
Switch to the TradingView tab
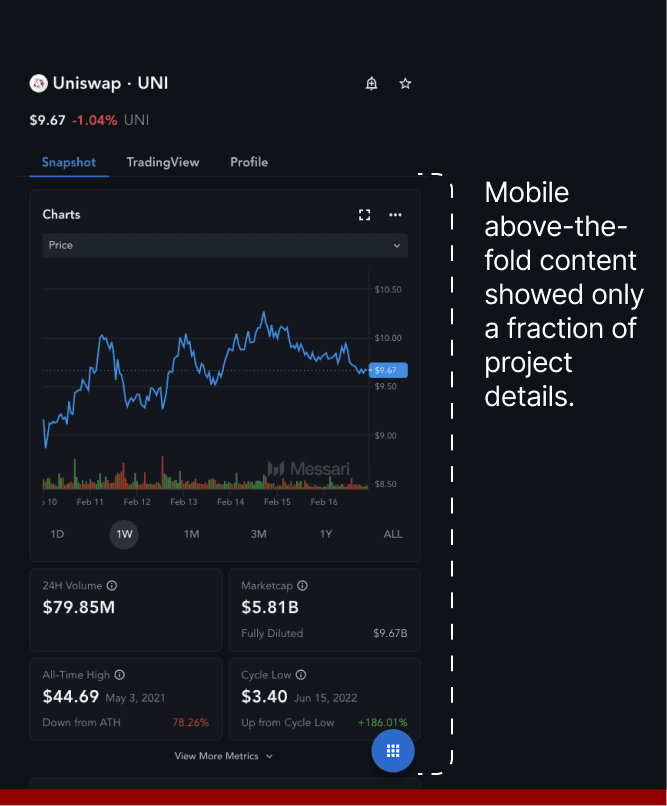(163, 162)
